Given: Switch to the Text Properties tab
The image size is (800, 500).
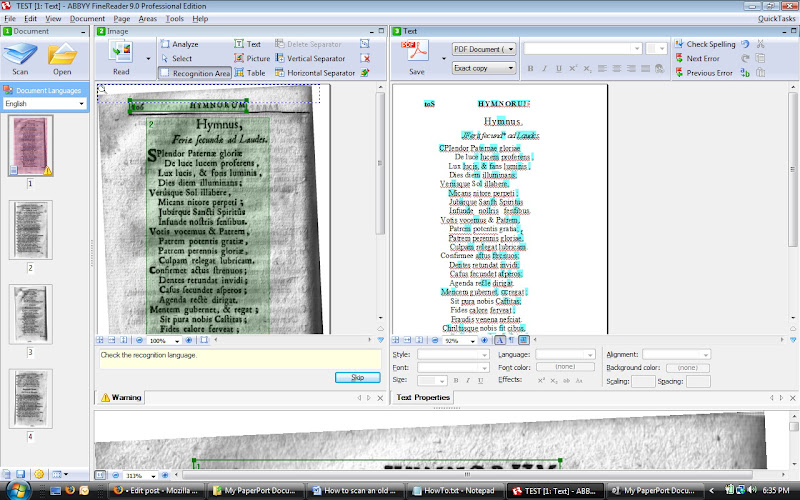Looking at the screenshot, I should pyautogui.click(x=423, y=398).
